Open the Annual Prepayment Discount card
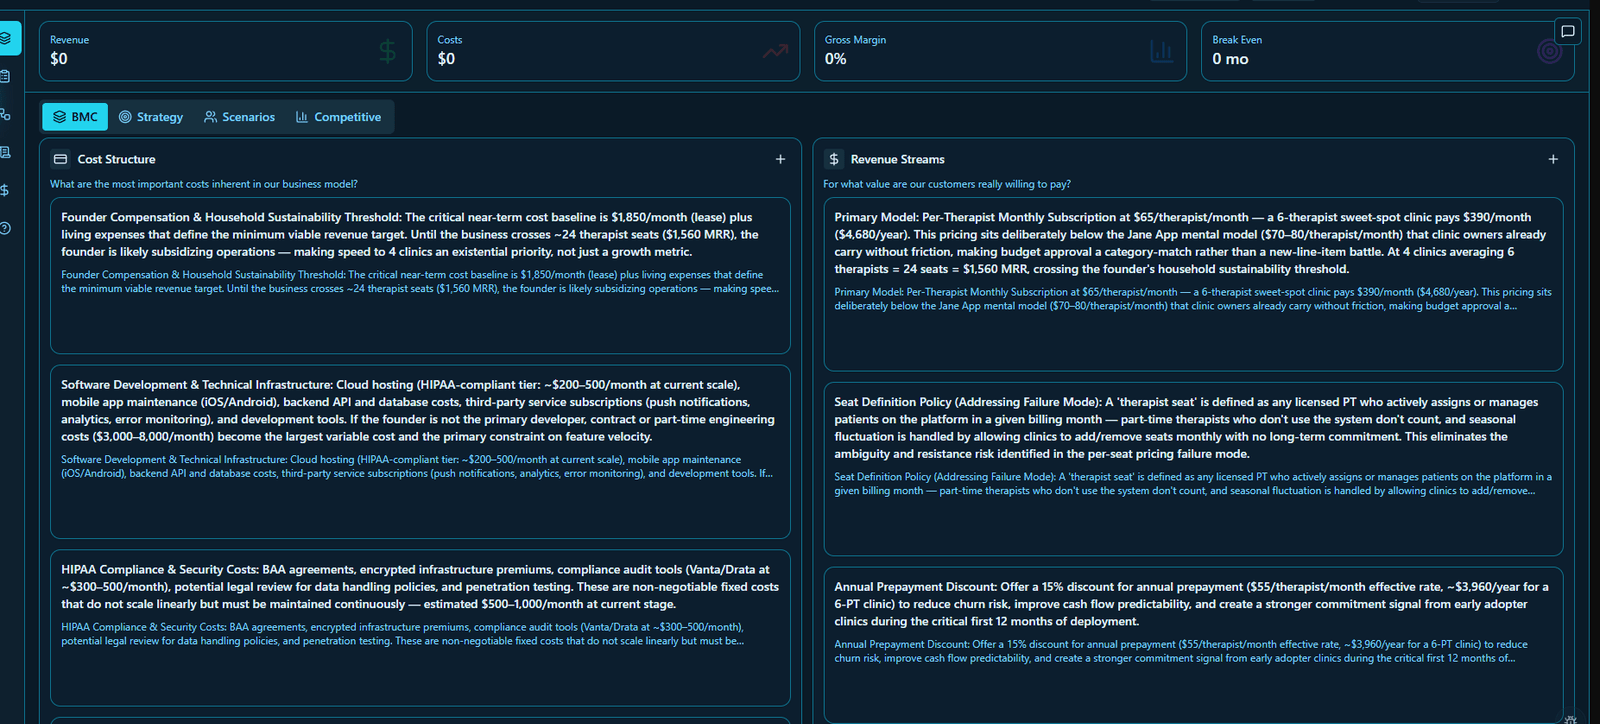 [1193, 645]
